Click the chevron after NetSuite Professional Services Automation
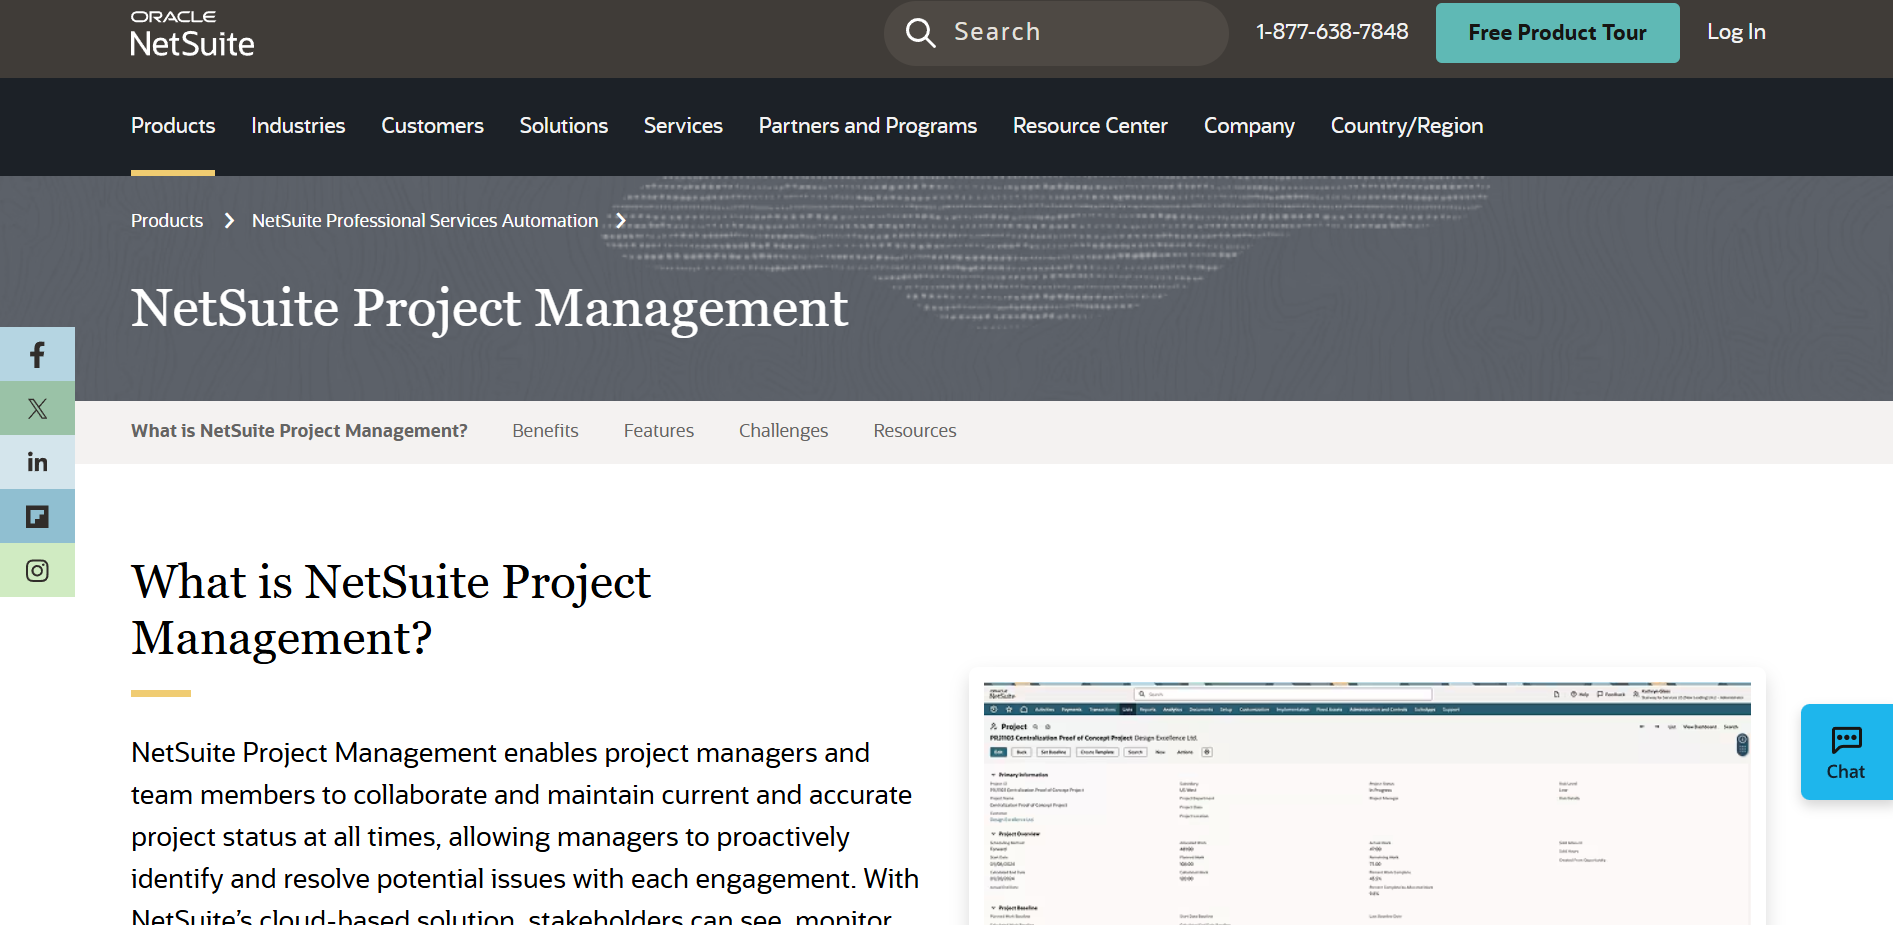1893x925 pixels. tap(621, 220)
